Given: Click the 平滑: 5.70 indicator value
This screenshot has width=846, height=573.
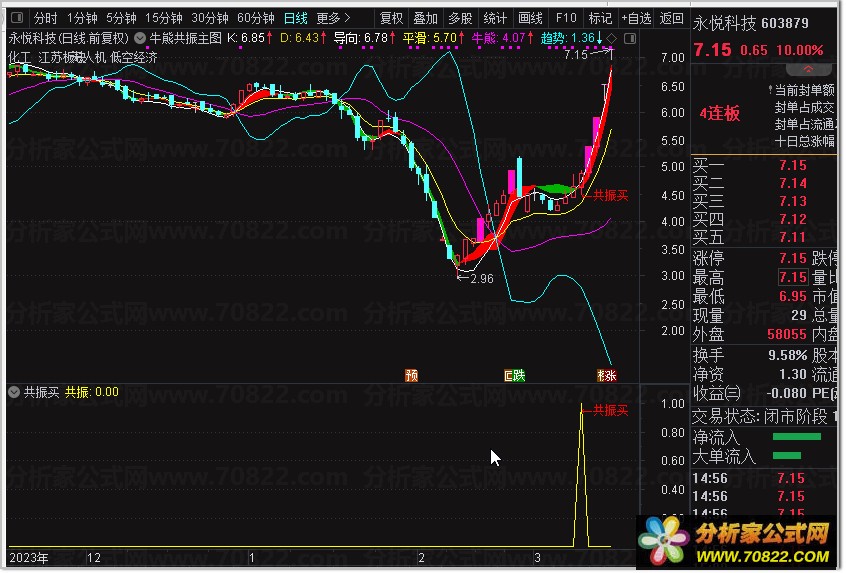Looking at the screenshot, I should 433,38.
